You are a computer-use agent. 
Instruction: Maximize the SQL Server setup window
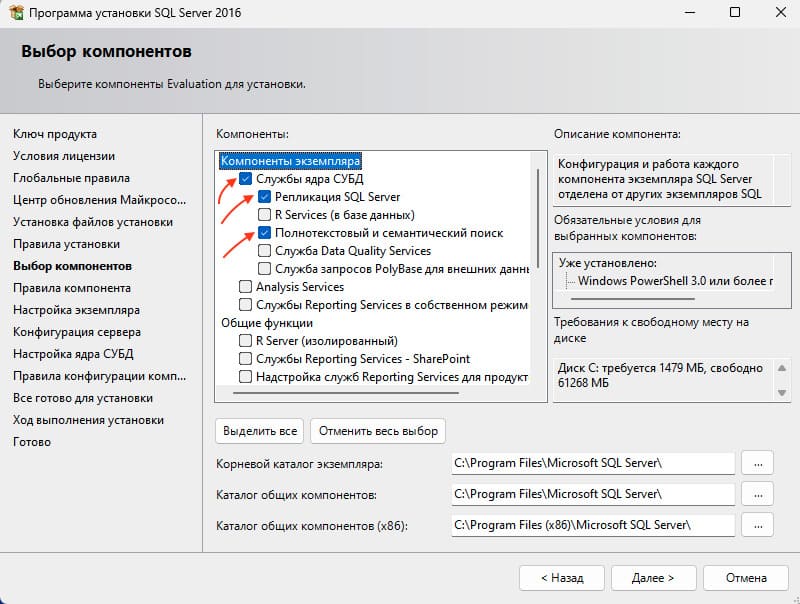(x=735, y=12)
